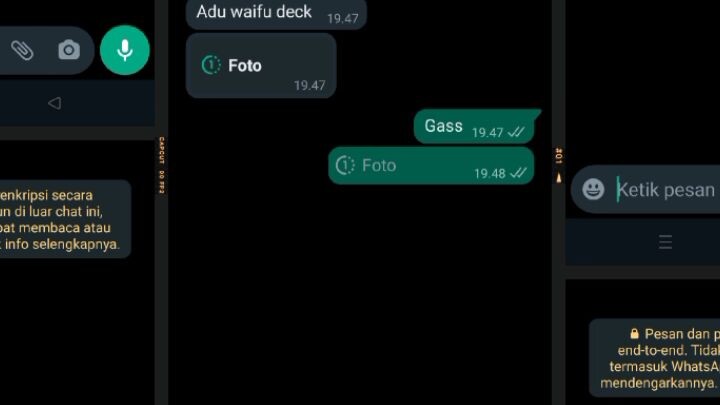Screen dimensions: 720x405
Task: Tap the "Pesan dan p…" end-to-end notice
Action: 654,358
